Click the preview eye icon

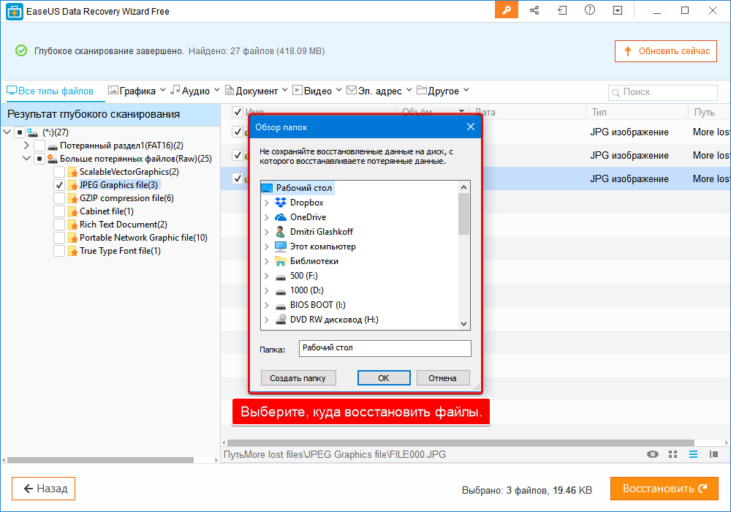tap(653, 454)
